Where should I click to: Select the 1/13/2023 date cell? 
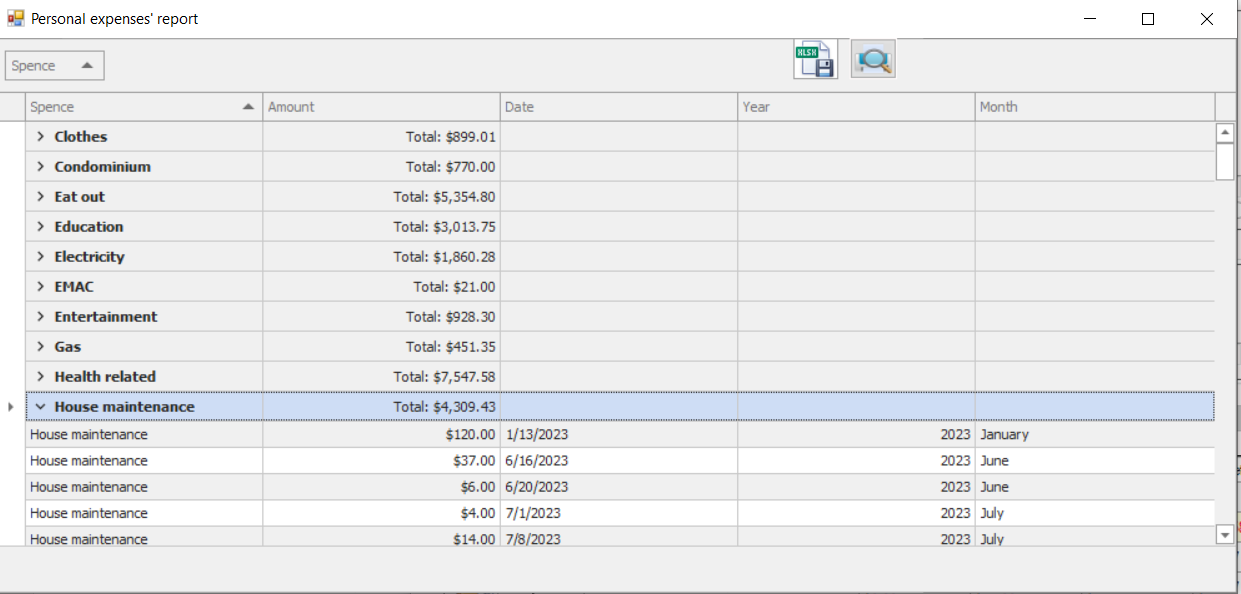[x=619, y=435]
